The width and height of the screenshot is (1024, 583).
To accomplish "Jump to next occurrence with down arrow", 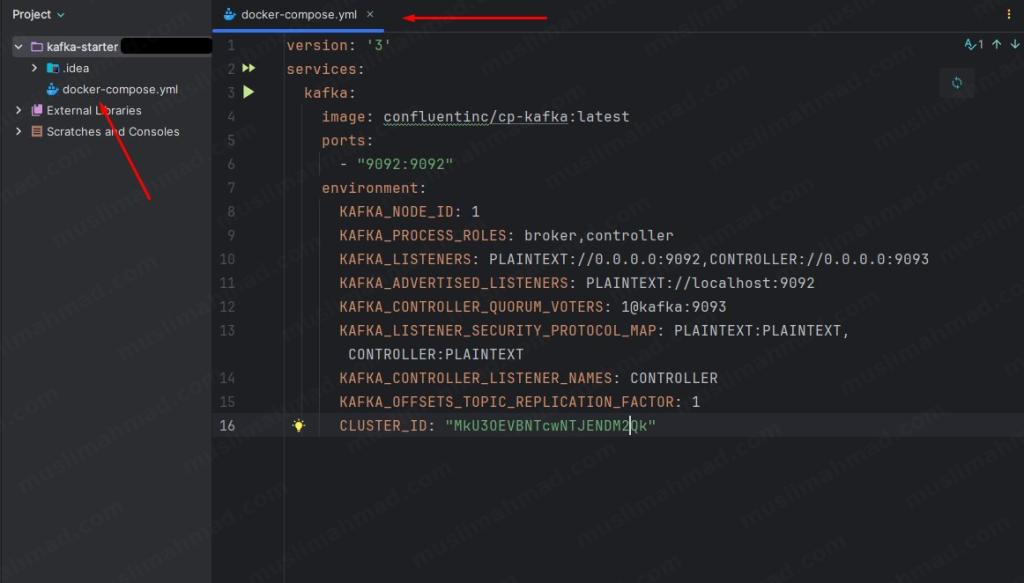I will click(1014, 44).
